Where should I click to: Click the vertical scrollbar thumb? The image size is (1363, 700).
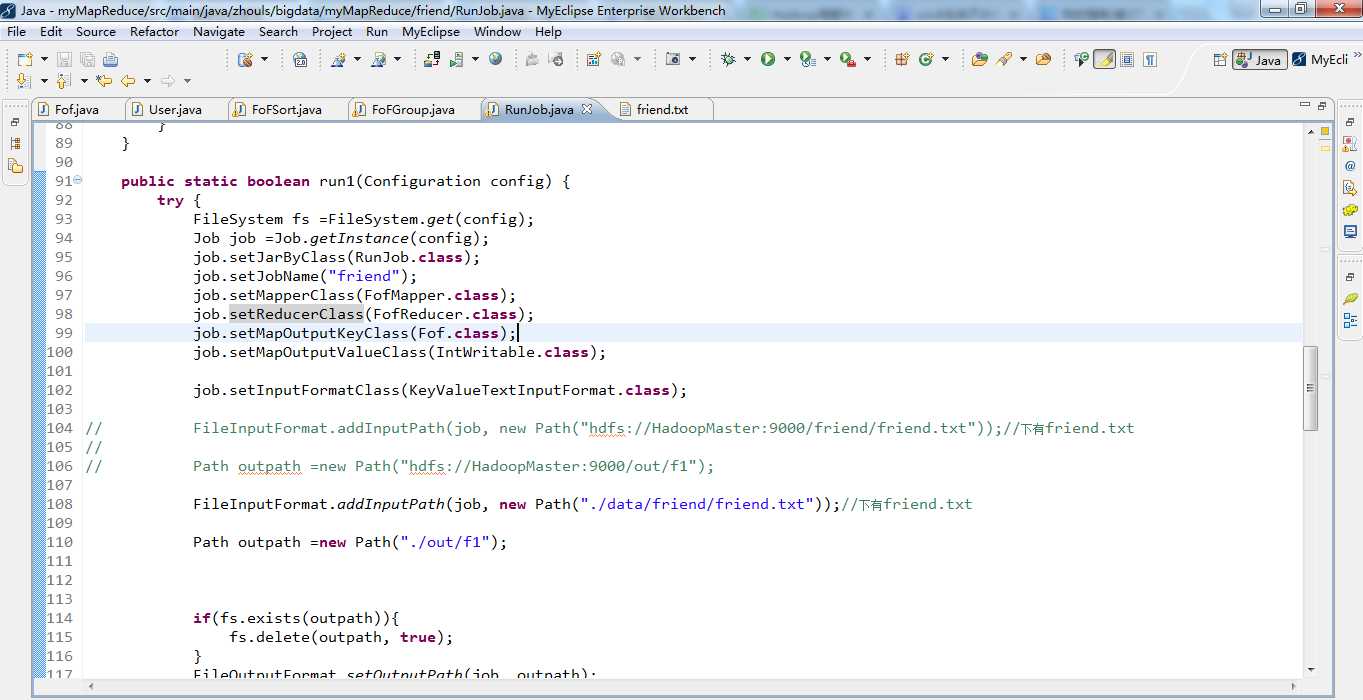click(x=1310, y=388)
